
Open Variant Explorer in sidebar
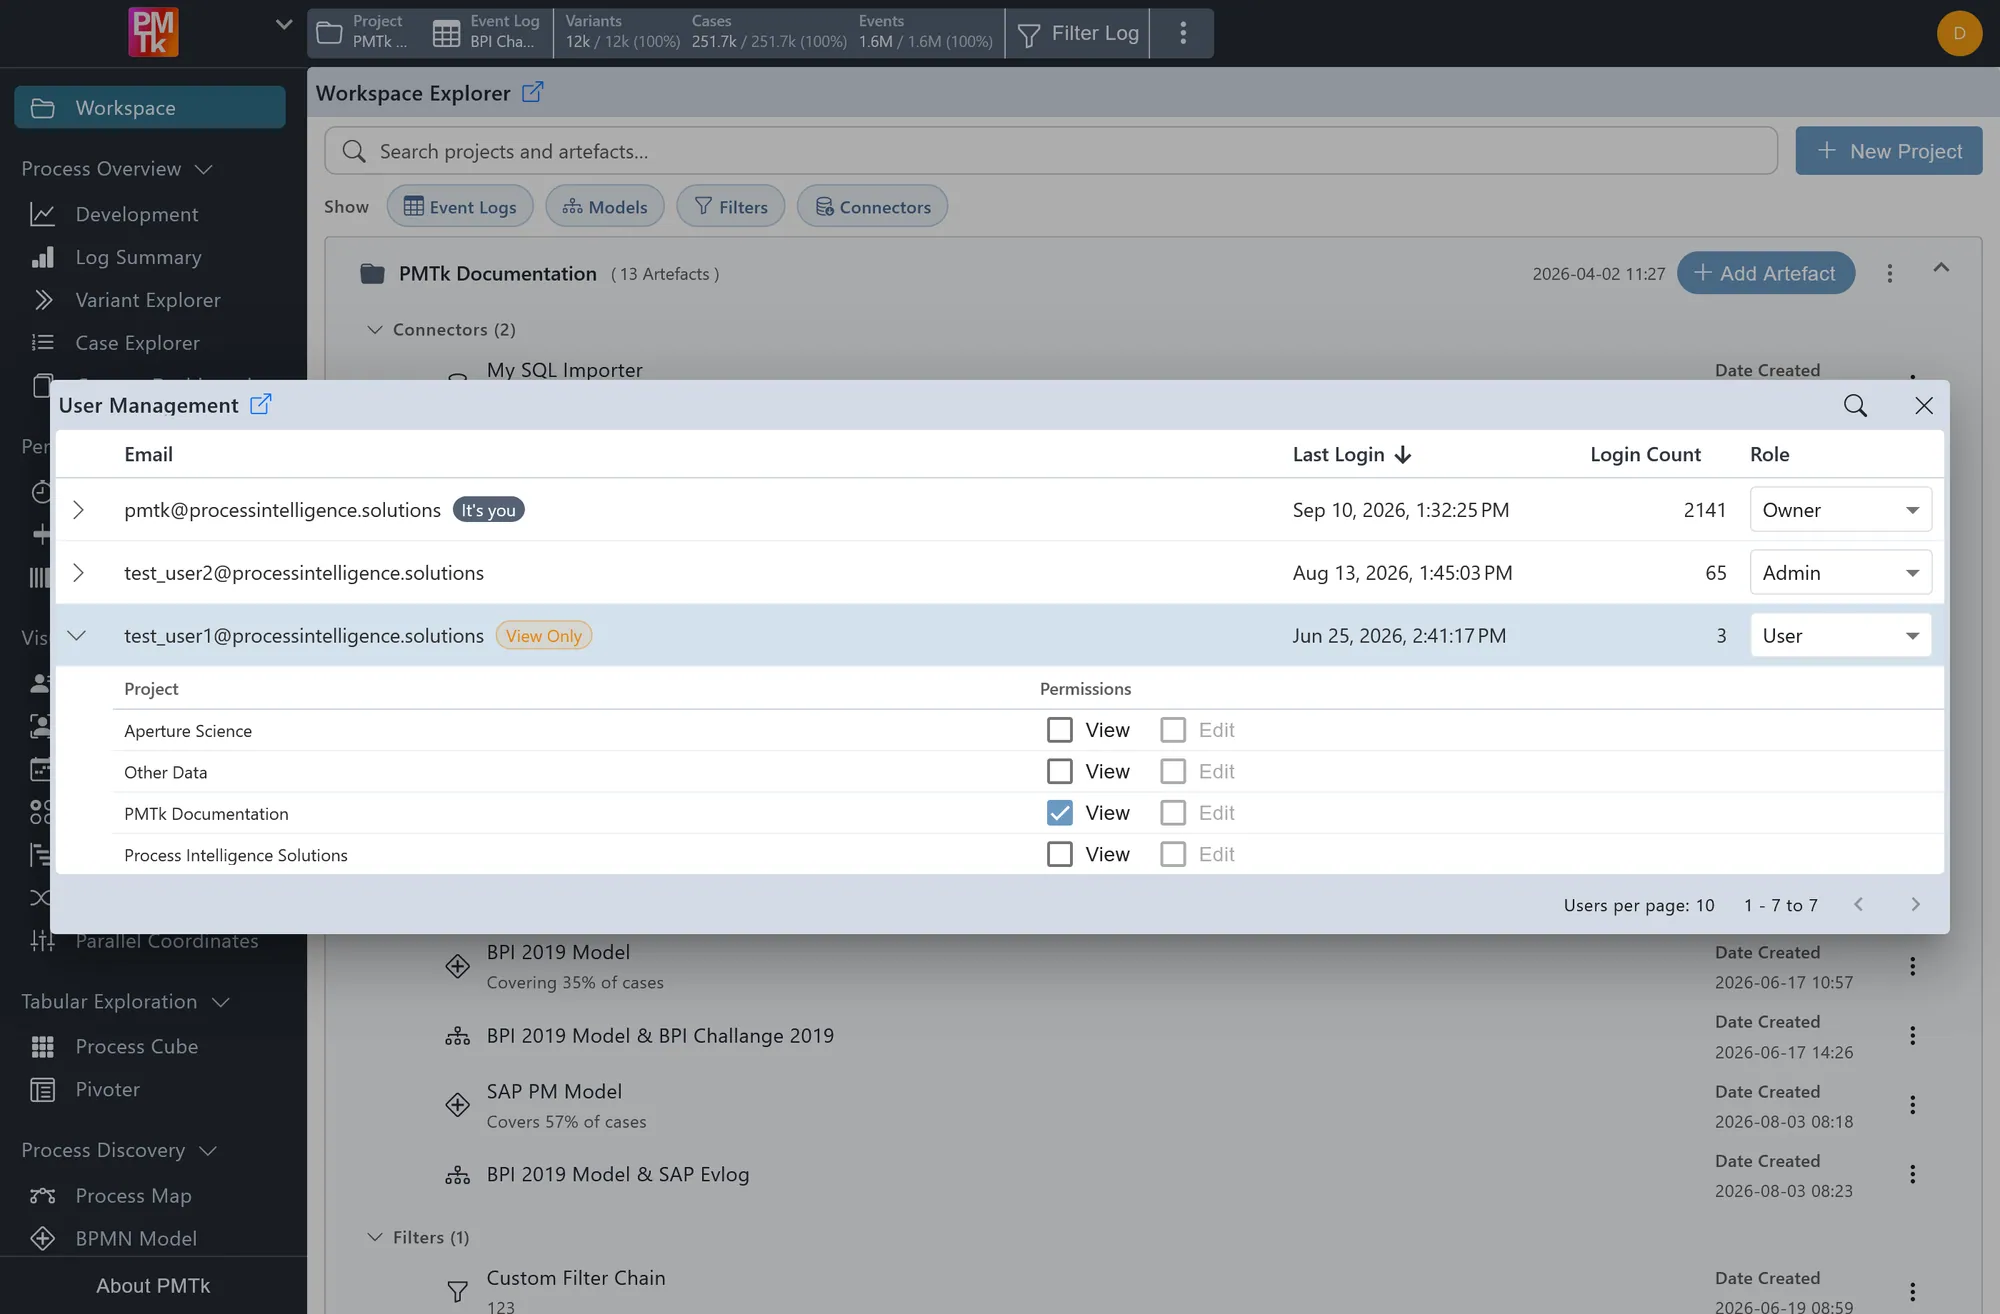(x=148, y=300)
